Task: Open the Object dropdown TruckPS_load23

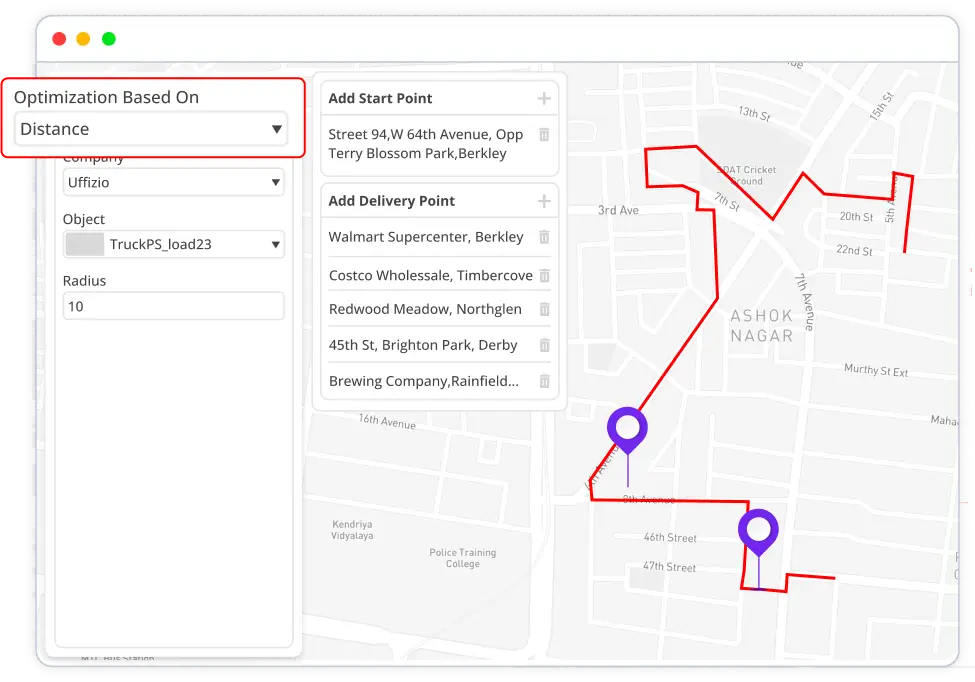Action: (x=173, y=244)
